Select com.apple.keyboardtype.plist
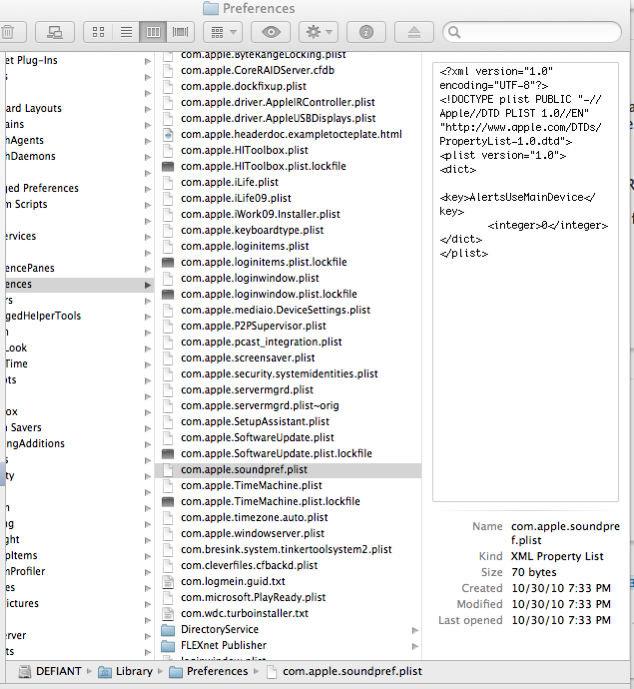Image resolution: width=634 pixels, height=689 pixels. point(252,230)
